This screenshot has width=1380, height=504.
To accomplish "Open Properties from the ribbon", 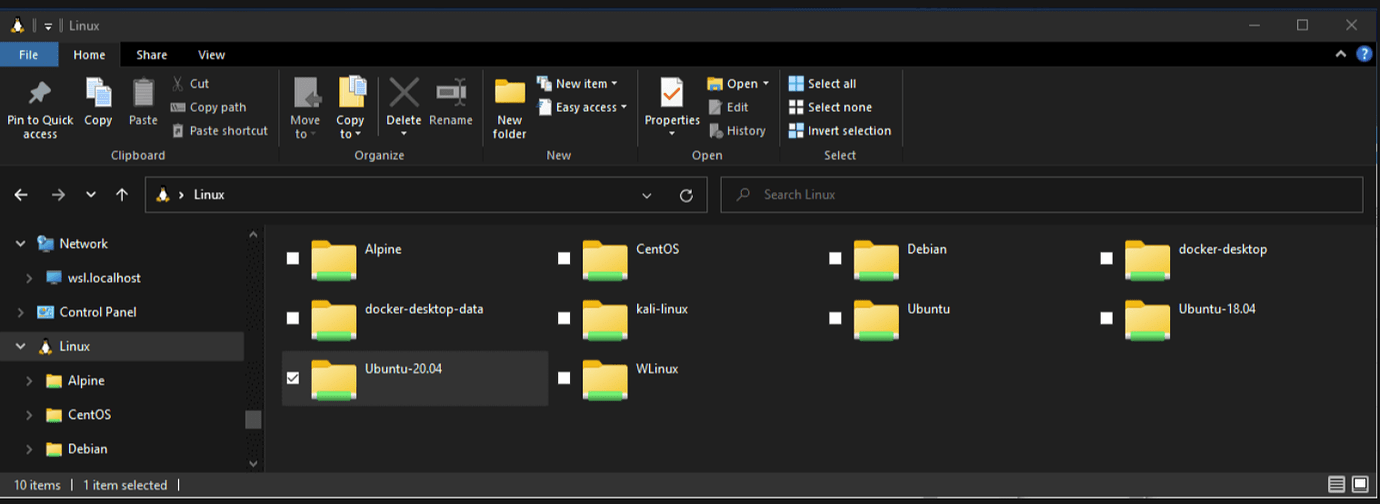I will pos(672,95).
